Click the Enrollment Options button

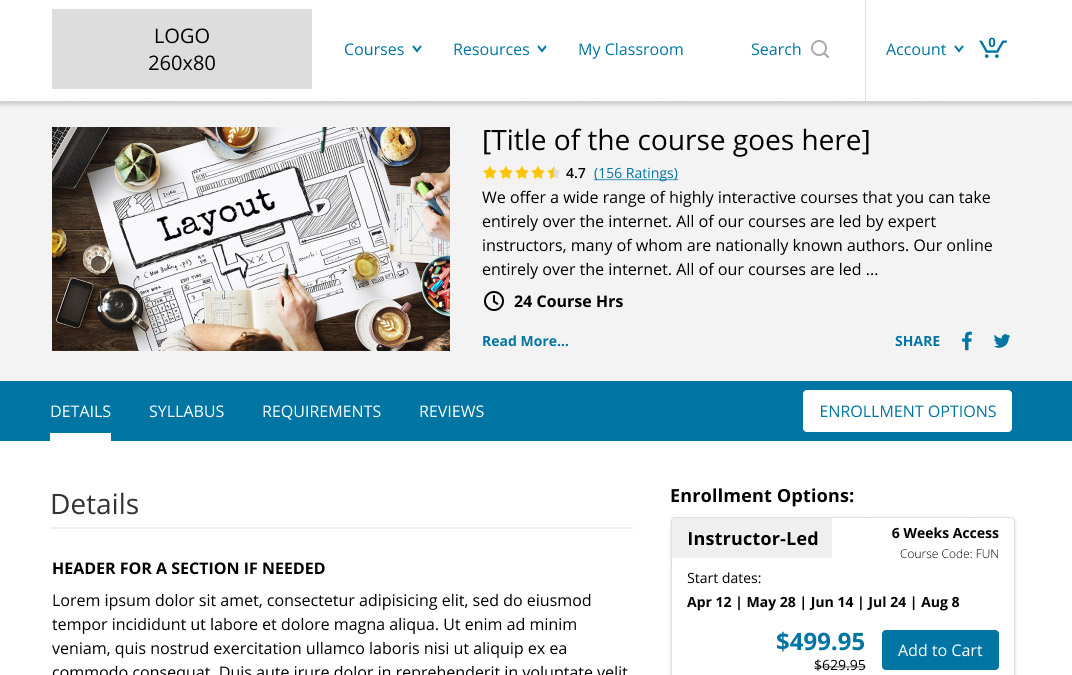pyautogui.click(x=907, y=411)
